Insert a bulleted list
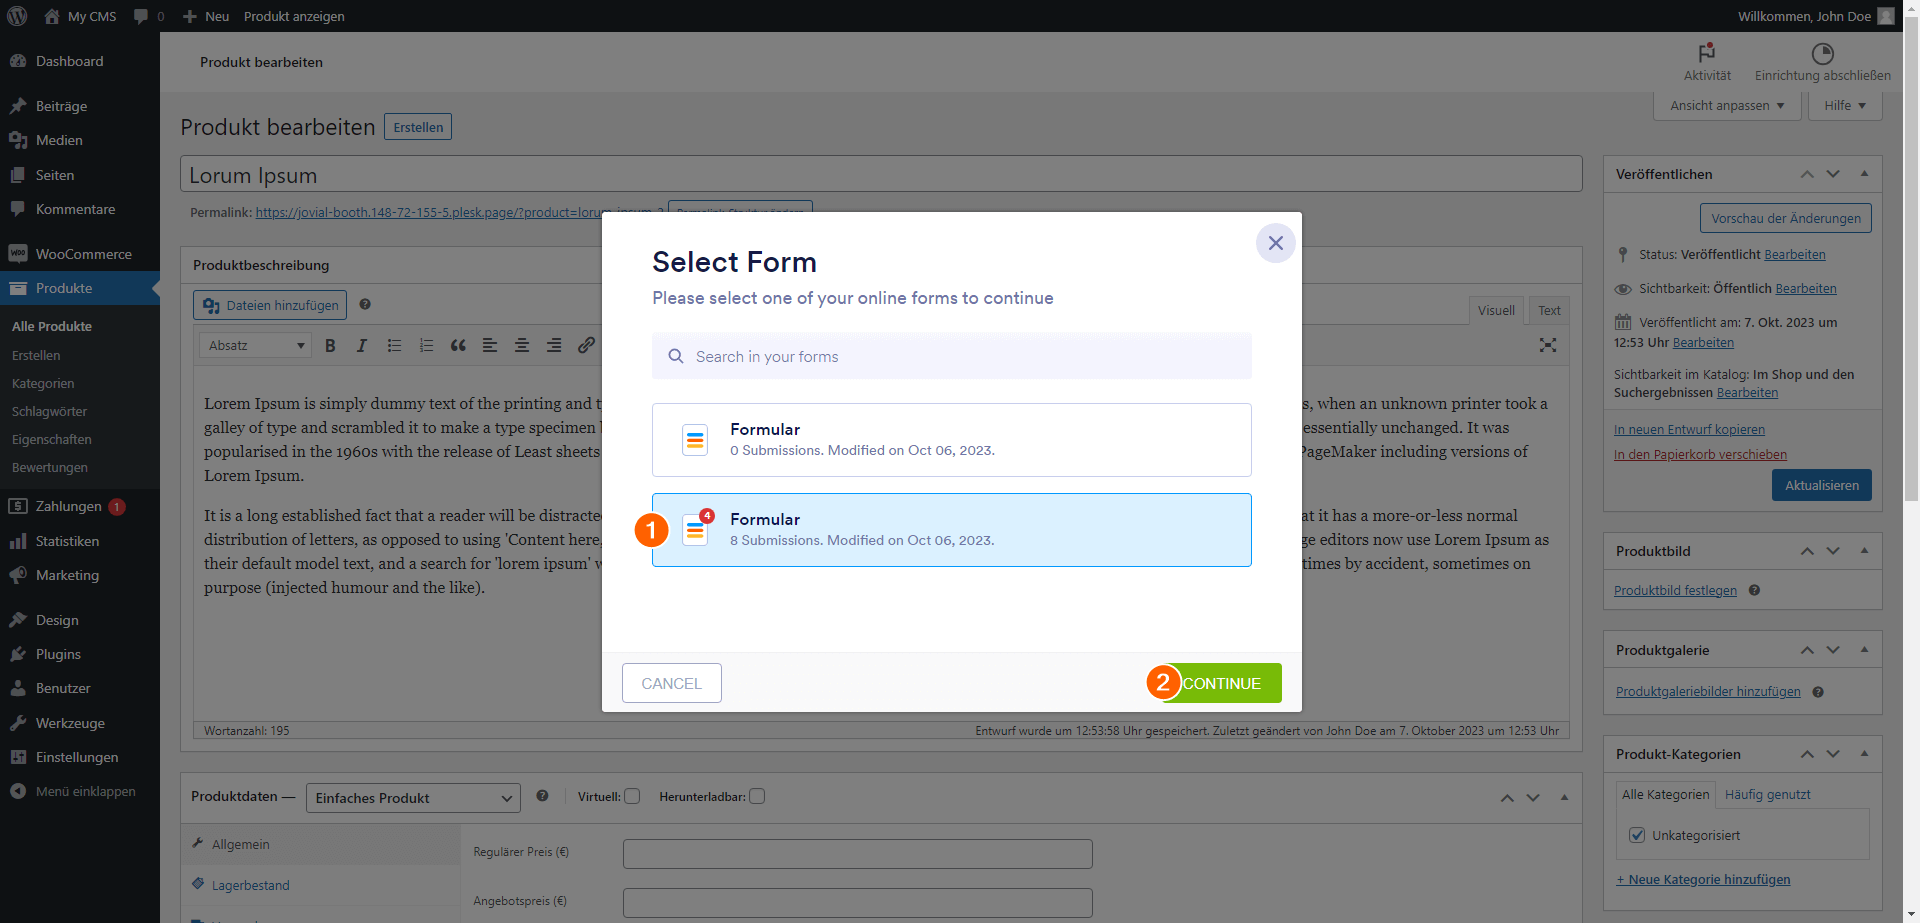The width and height of the screenshot is (1920, 923). tap(394, 345)
